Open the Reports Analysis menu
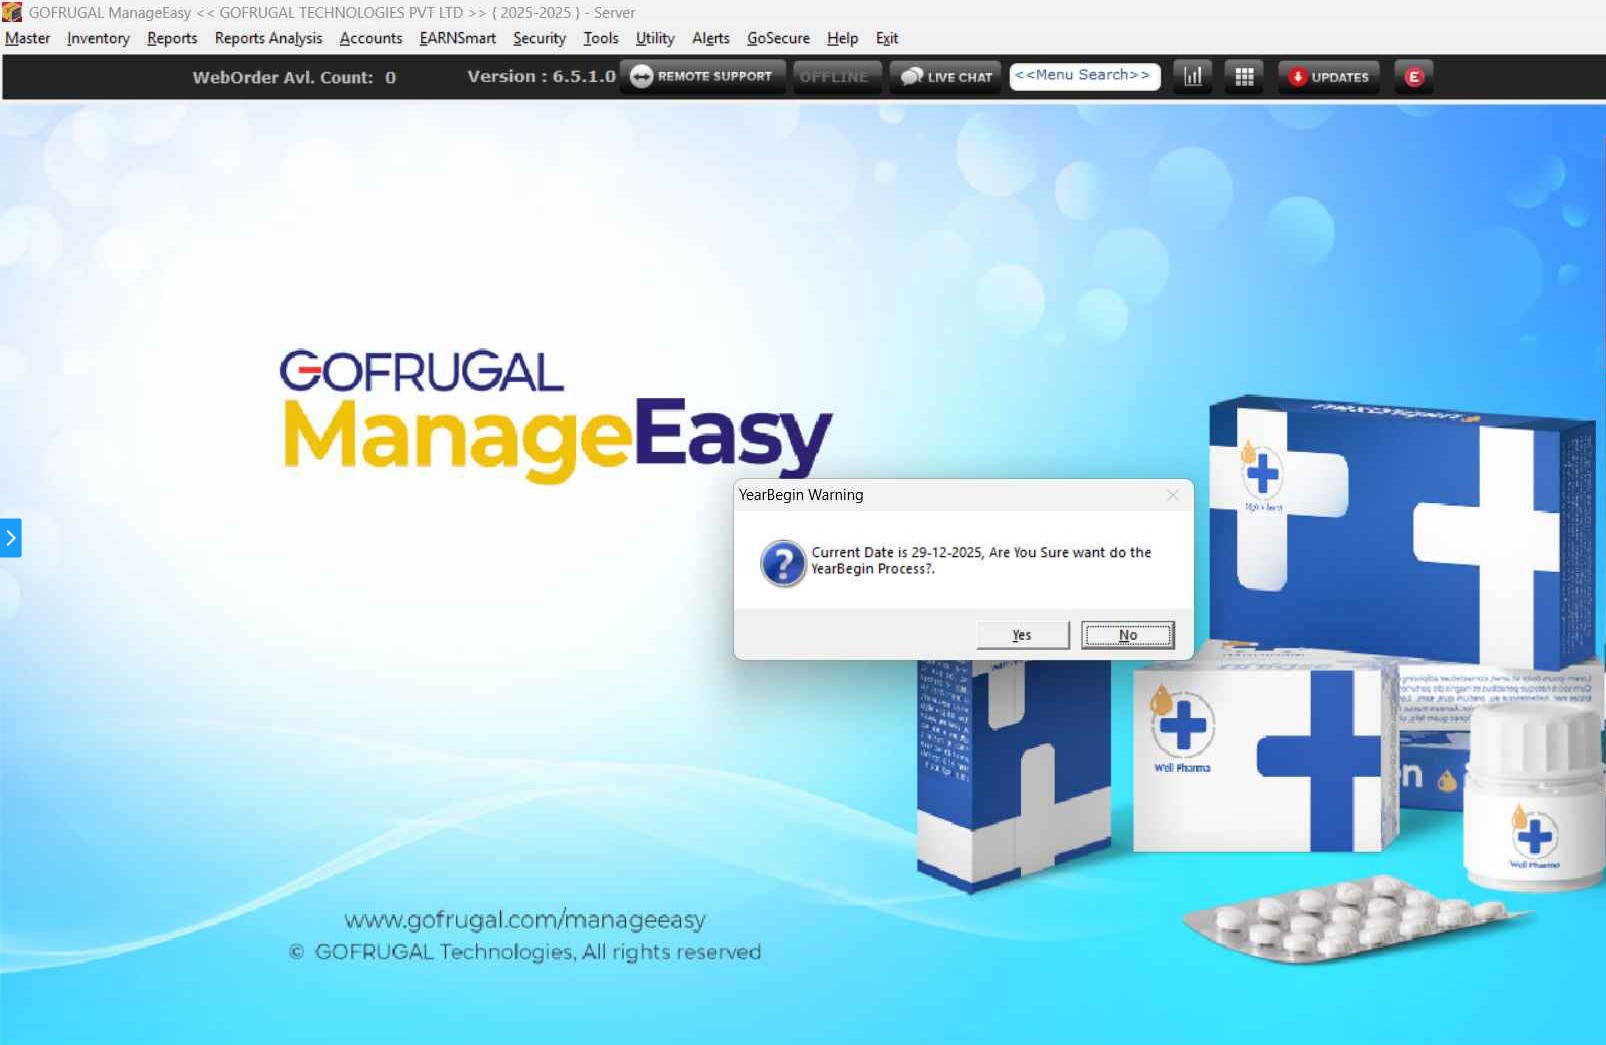This screenshot has height=1045, width=1606. 268,38
